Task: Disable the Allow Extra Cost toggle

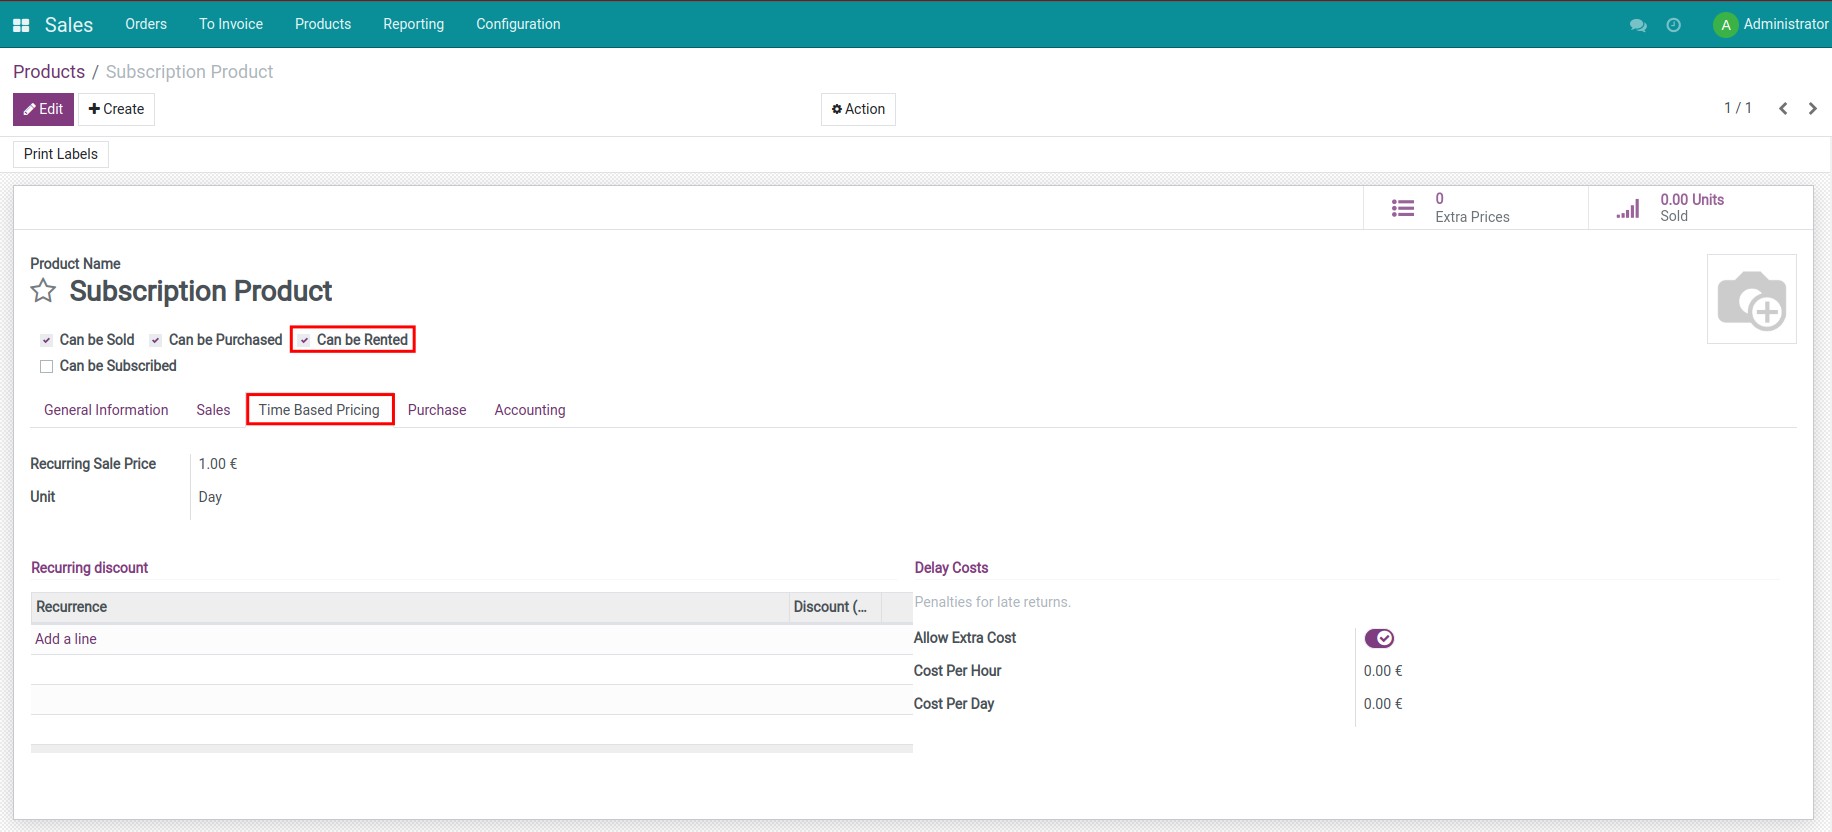Action: (1379, 638)
